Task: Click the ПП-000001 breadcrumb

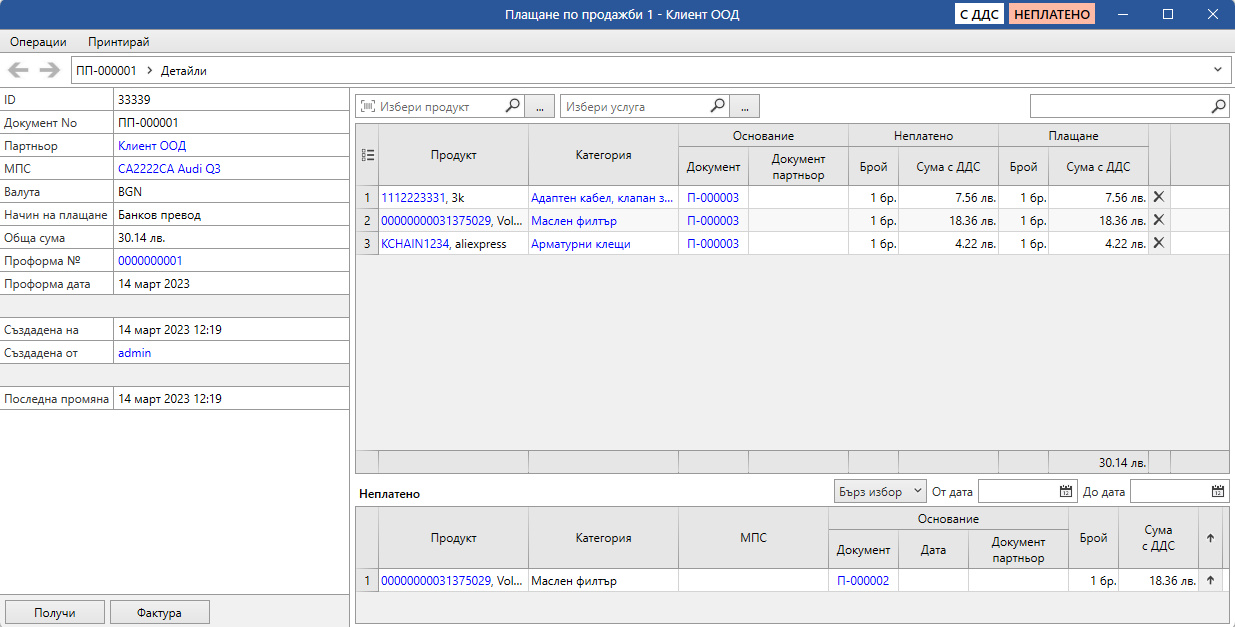Action: click(x=106, y=71)
